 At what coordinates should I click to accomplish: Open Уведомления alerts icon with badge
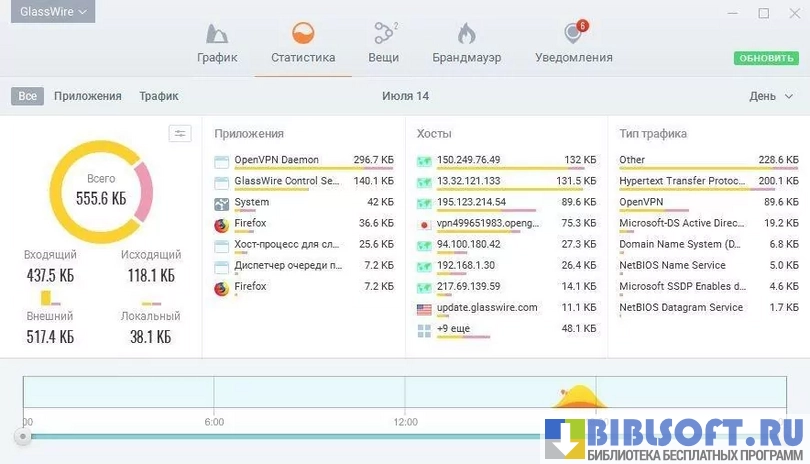[573, 34]
